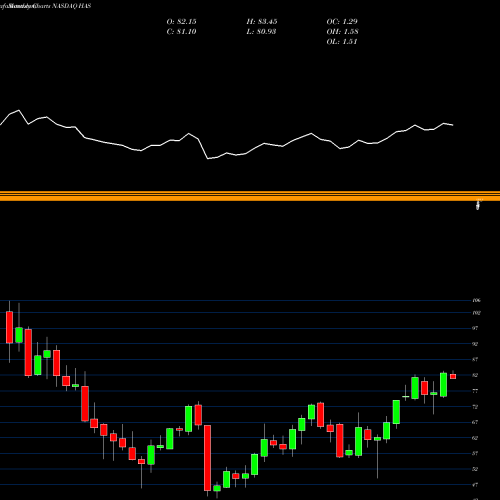Image resolution: width=500 pixels, height=500 pixels.
Task: Click the 72 price axis label
Action: point(475,407)
